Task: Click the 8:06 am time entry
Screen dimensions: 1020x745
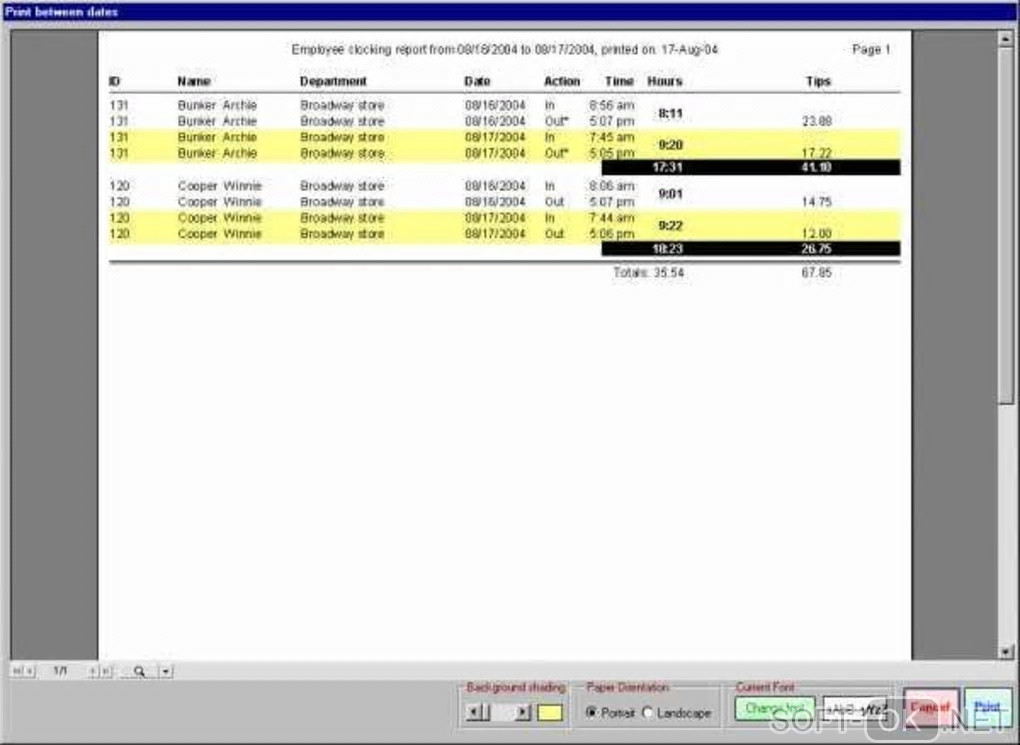Action: 611,186
